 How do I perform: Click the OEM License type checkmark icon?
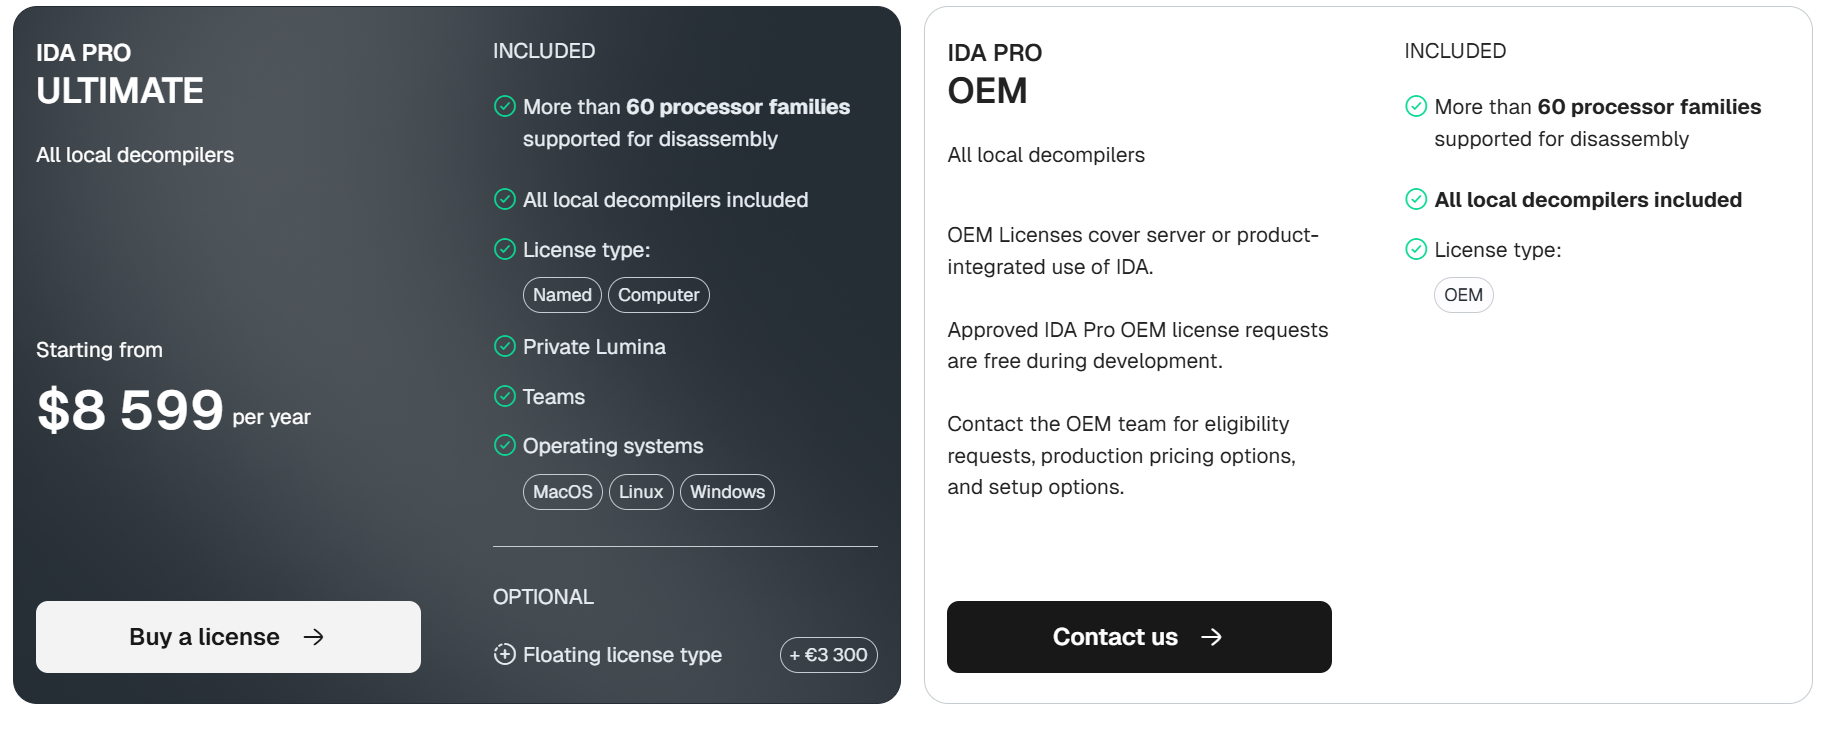(x=1416, y=249)
